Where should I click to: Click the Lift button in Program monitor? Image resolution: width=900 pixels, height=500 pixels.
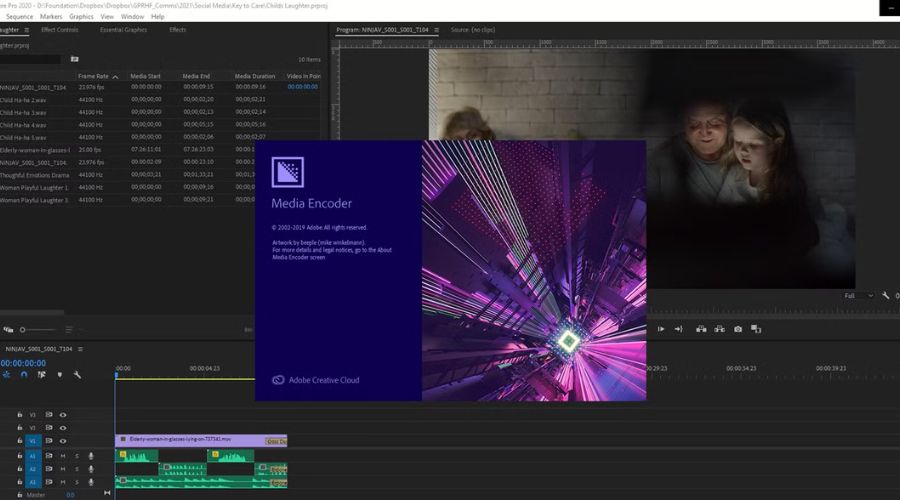tap(701, 329)
